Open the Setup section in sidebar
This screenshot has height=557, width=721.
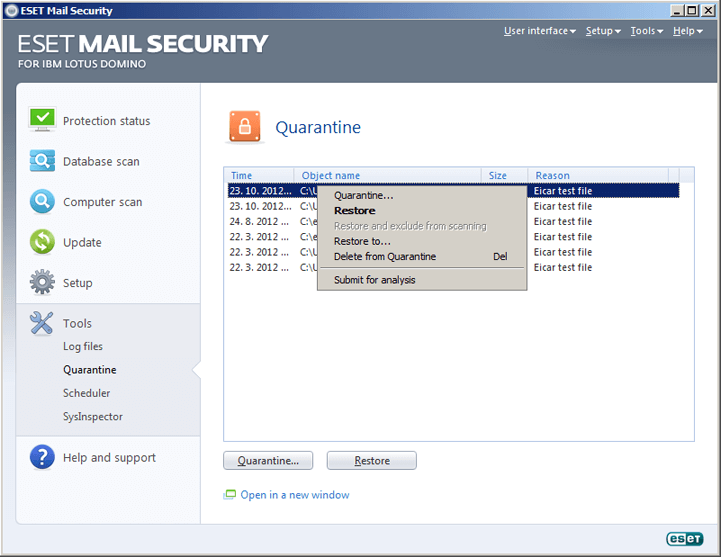click(x=78, y=283)
